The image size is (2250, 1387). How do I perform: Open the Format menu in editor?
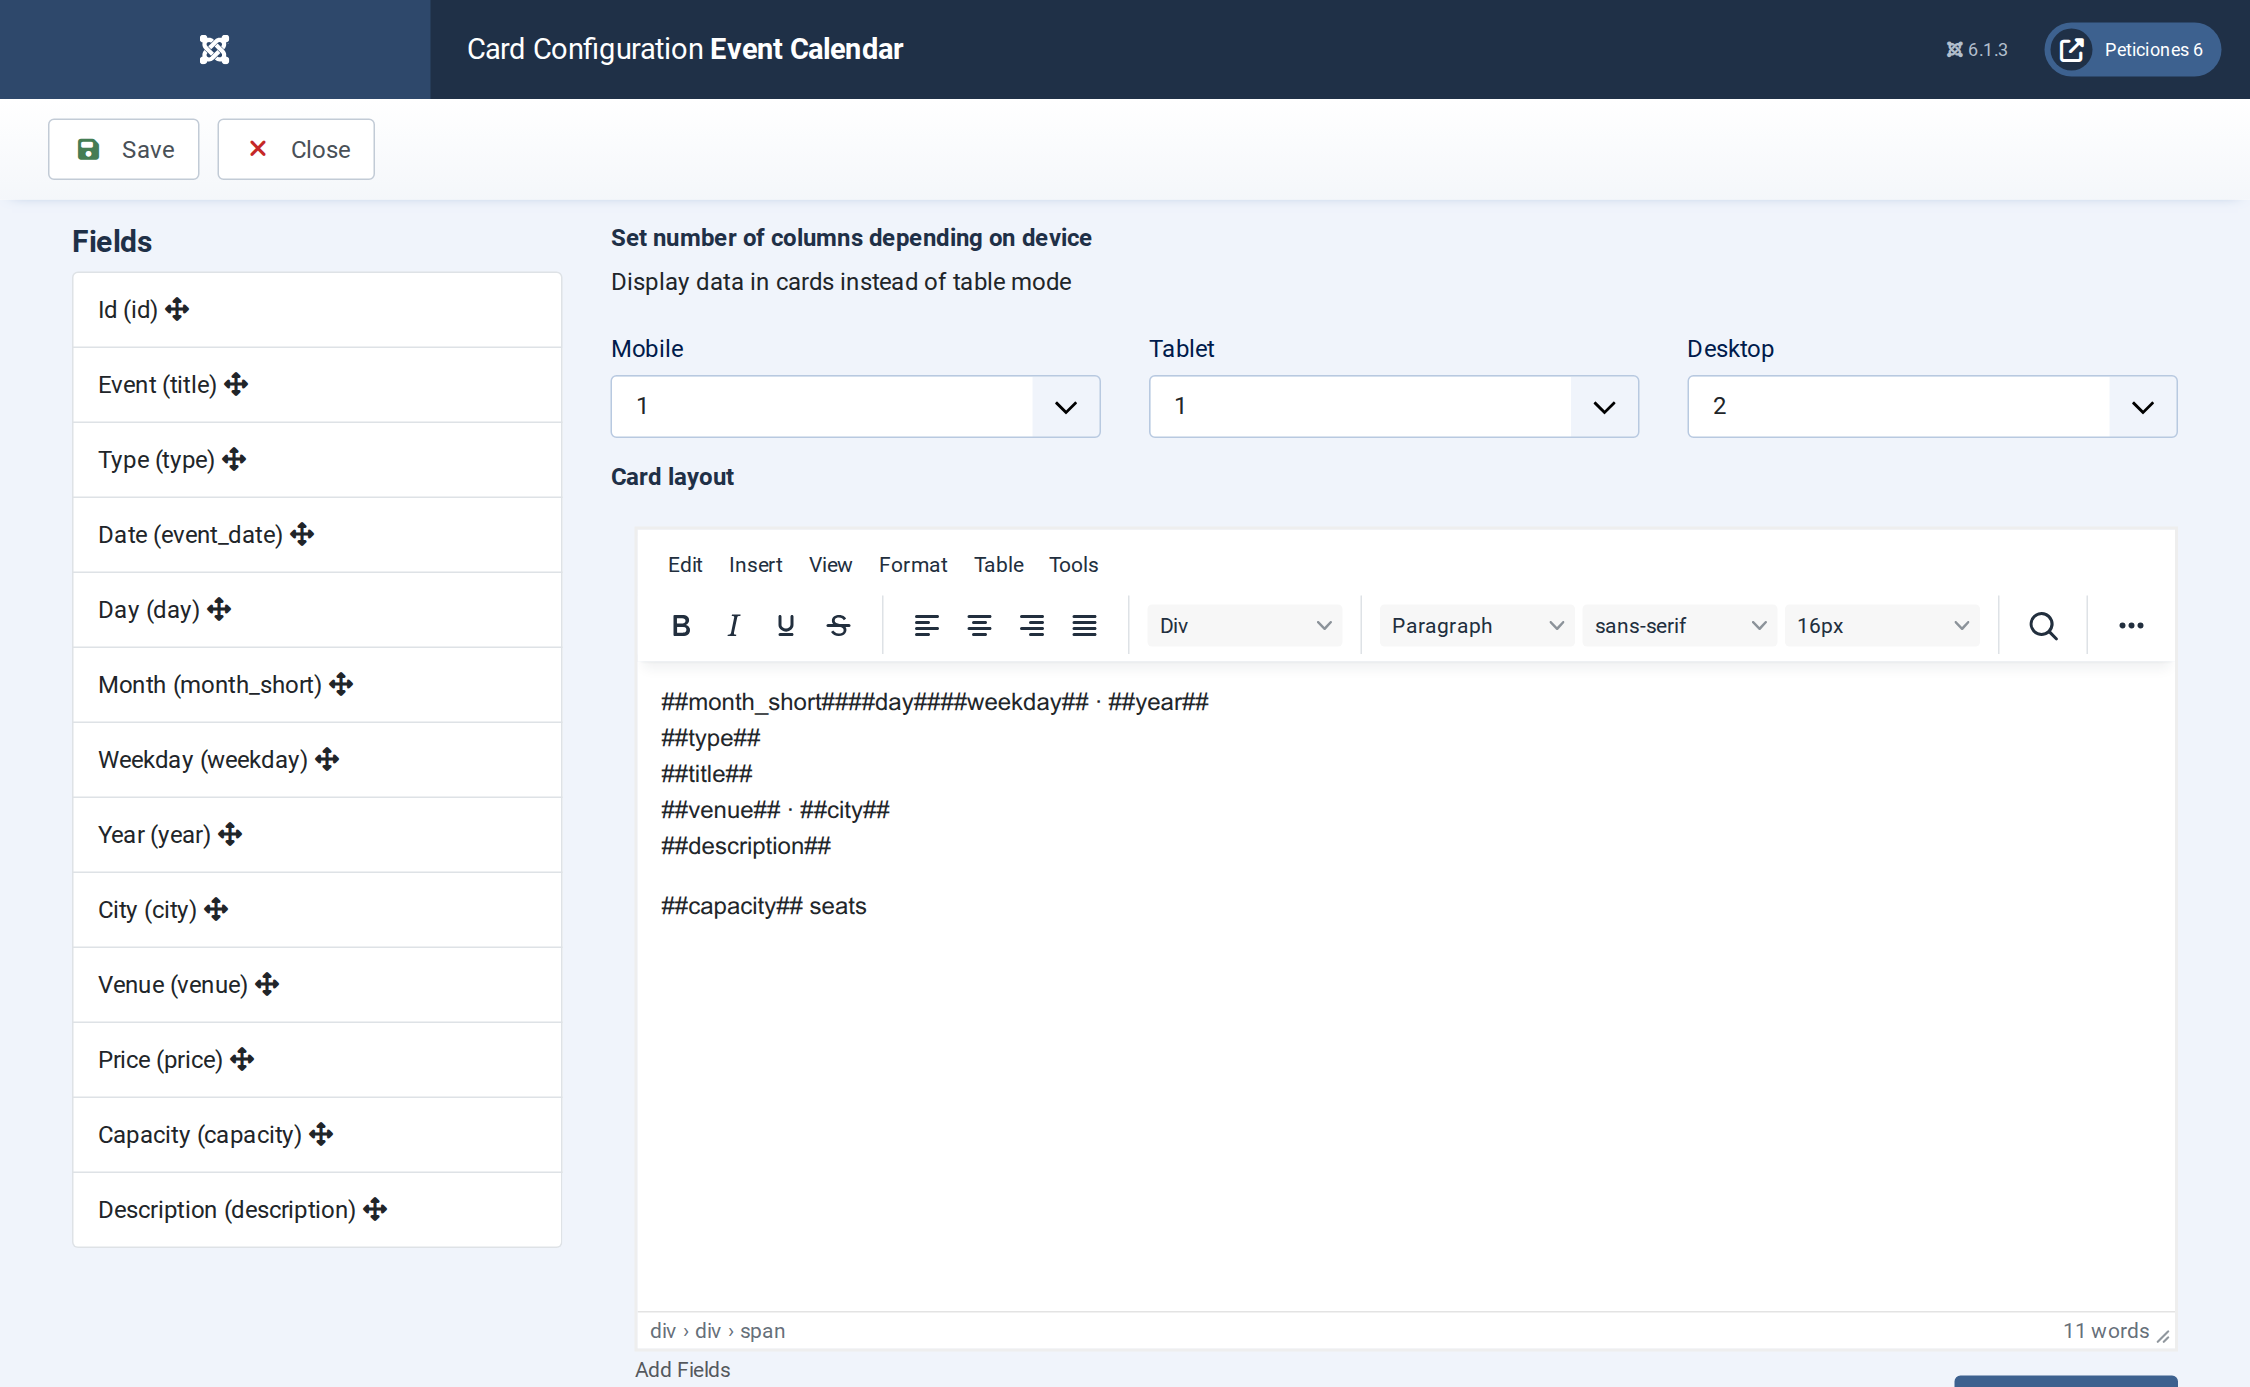(x=913, y=565)
